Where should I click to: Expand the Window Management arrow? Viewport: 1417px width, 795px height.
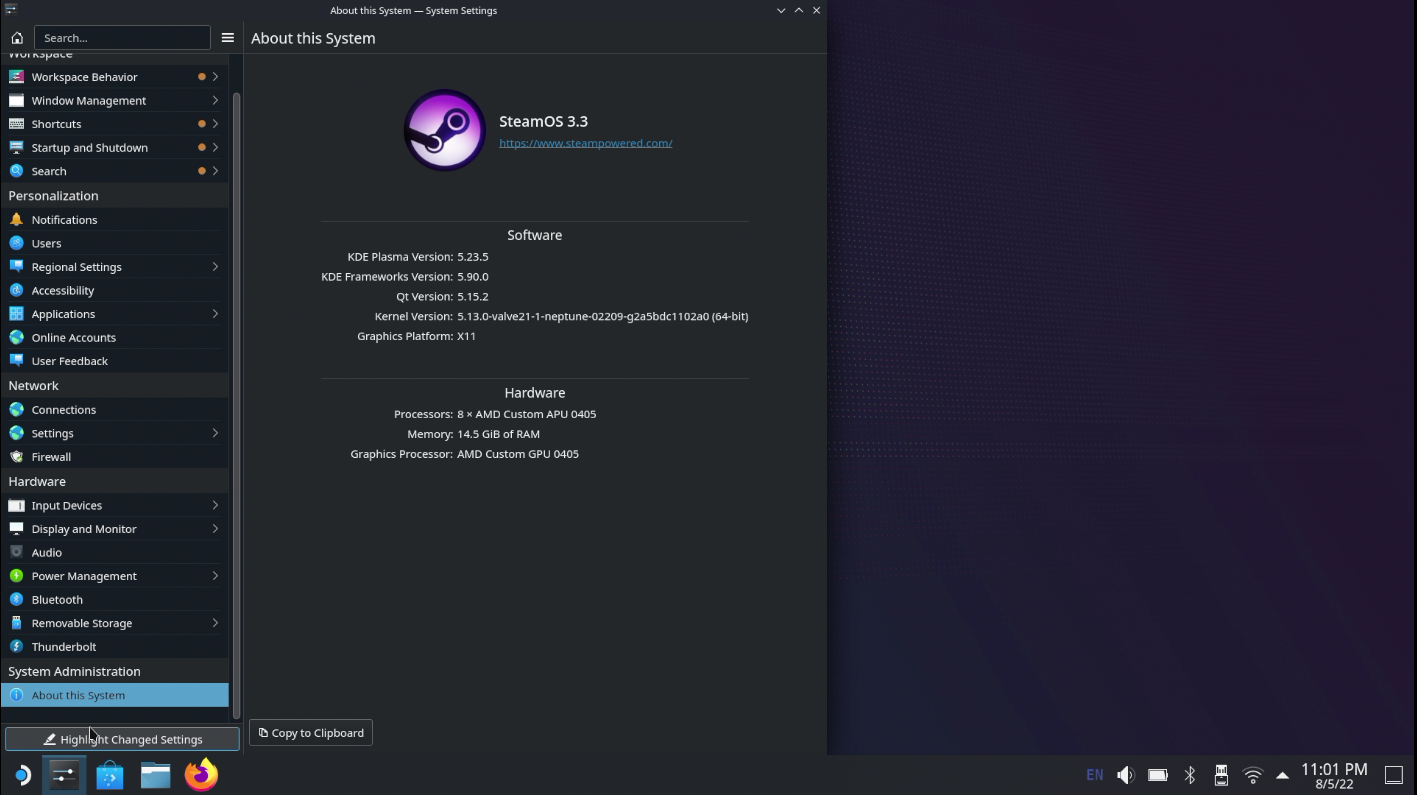tap(215, 100)
